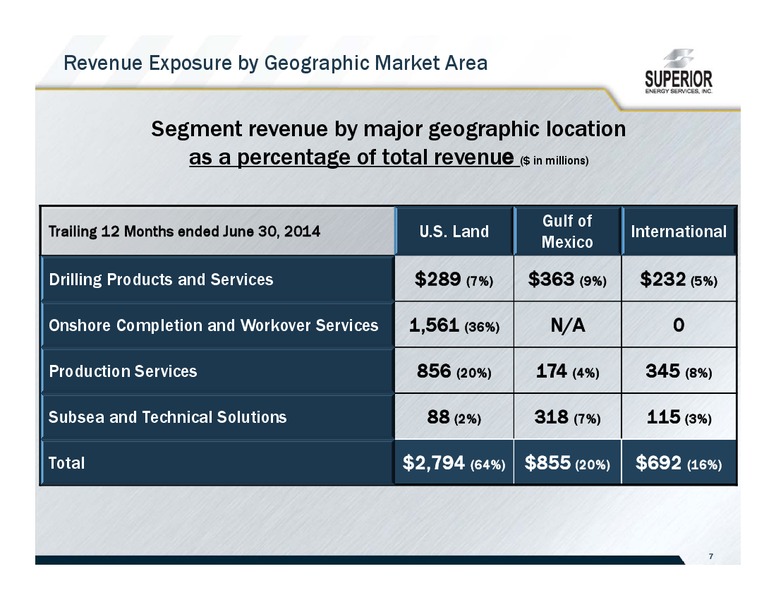The height and width of the screenshot is (600, 776).
Task: Click the '$855 (20%)' total cell
Action: (567, 463)
